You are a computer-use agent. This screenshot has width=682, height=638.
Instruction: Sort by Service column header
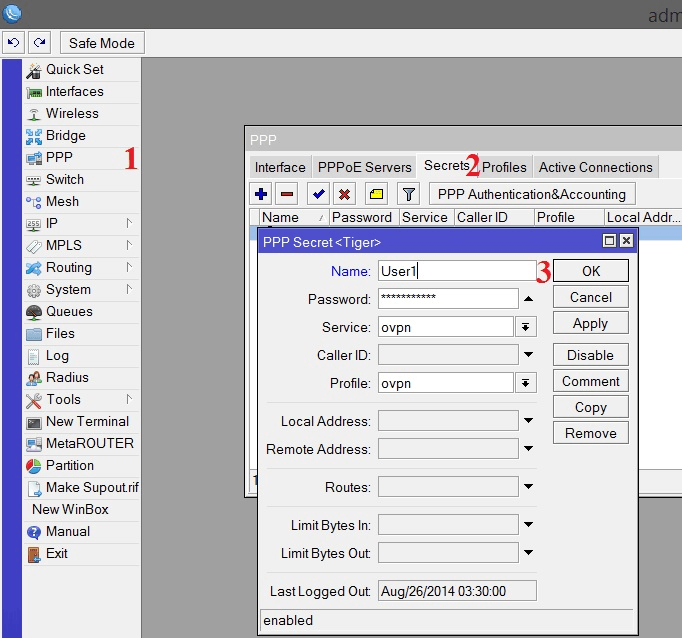point(427,217)
